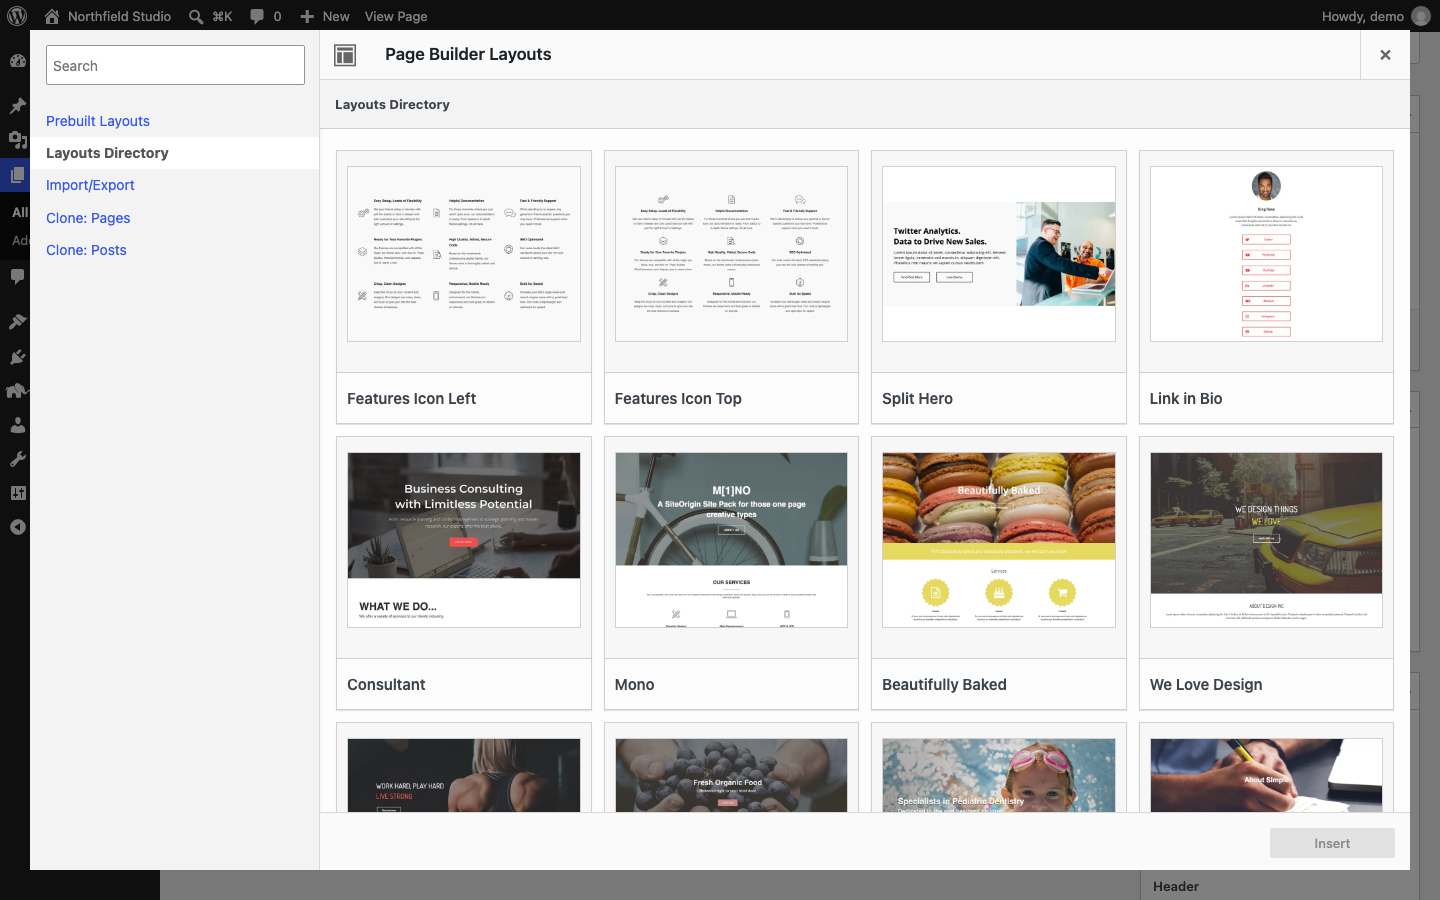Open Tools wrench sidebar icon
Screen dimensions: 1440x900
(17, 459)
